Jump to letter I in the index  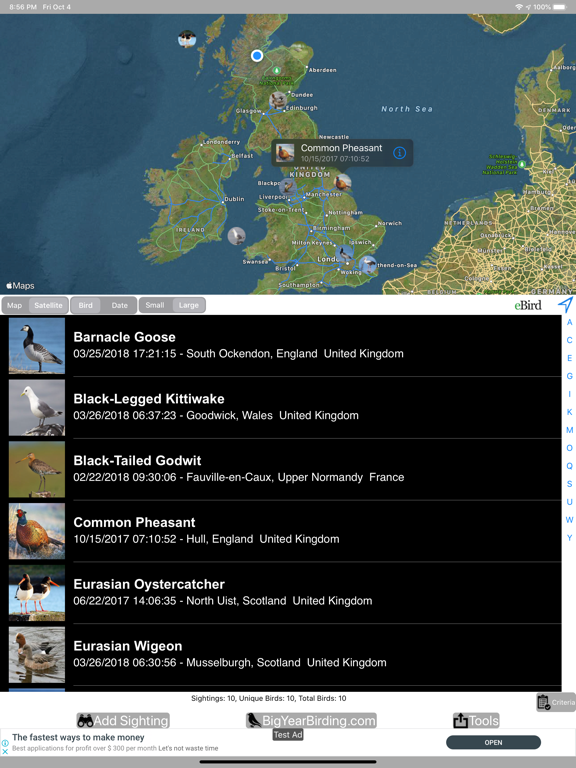click(569, 394)
